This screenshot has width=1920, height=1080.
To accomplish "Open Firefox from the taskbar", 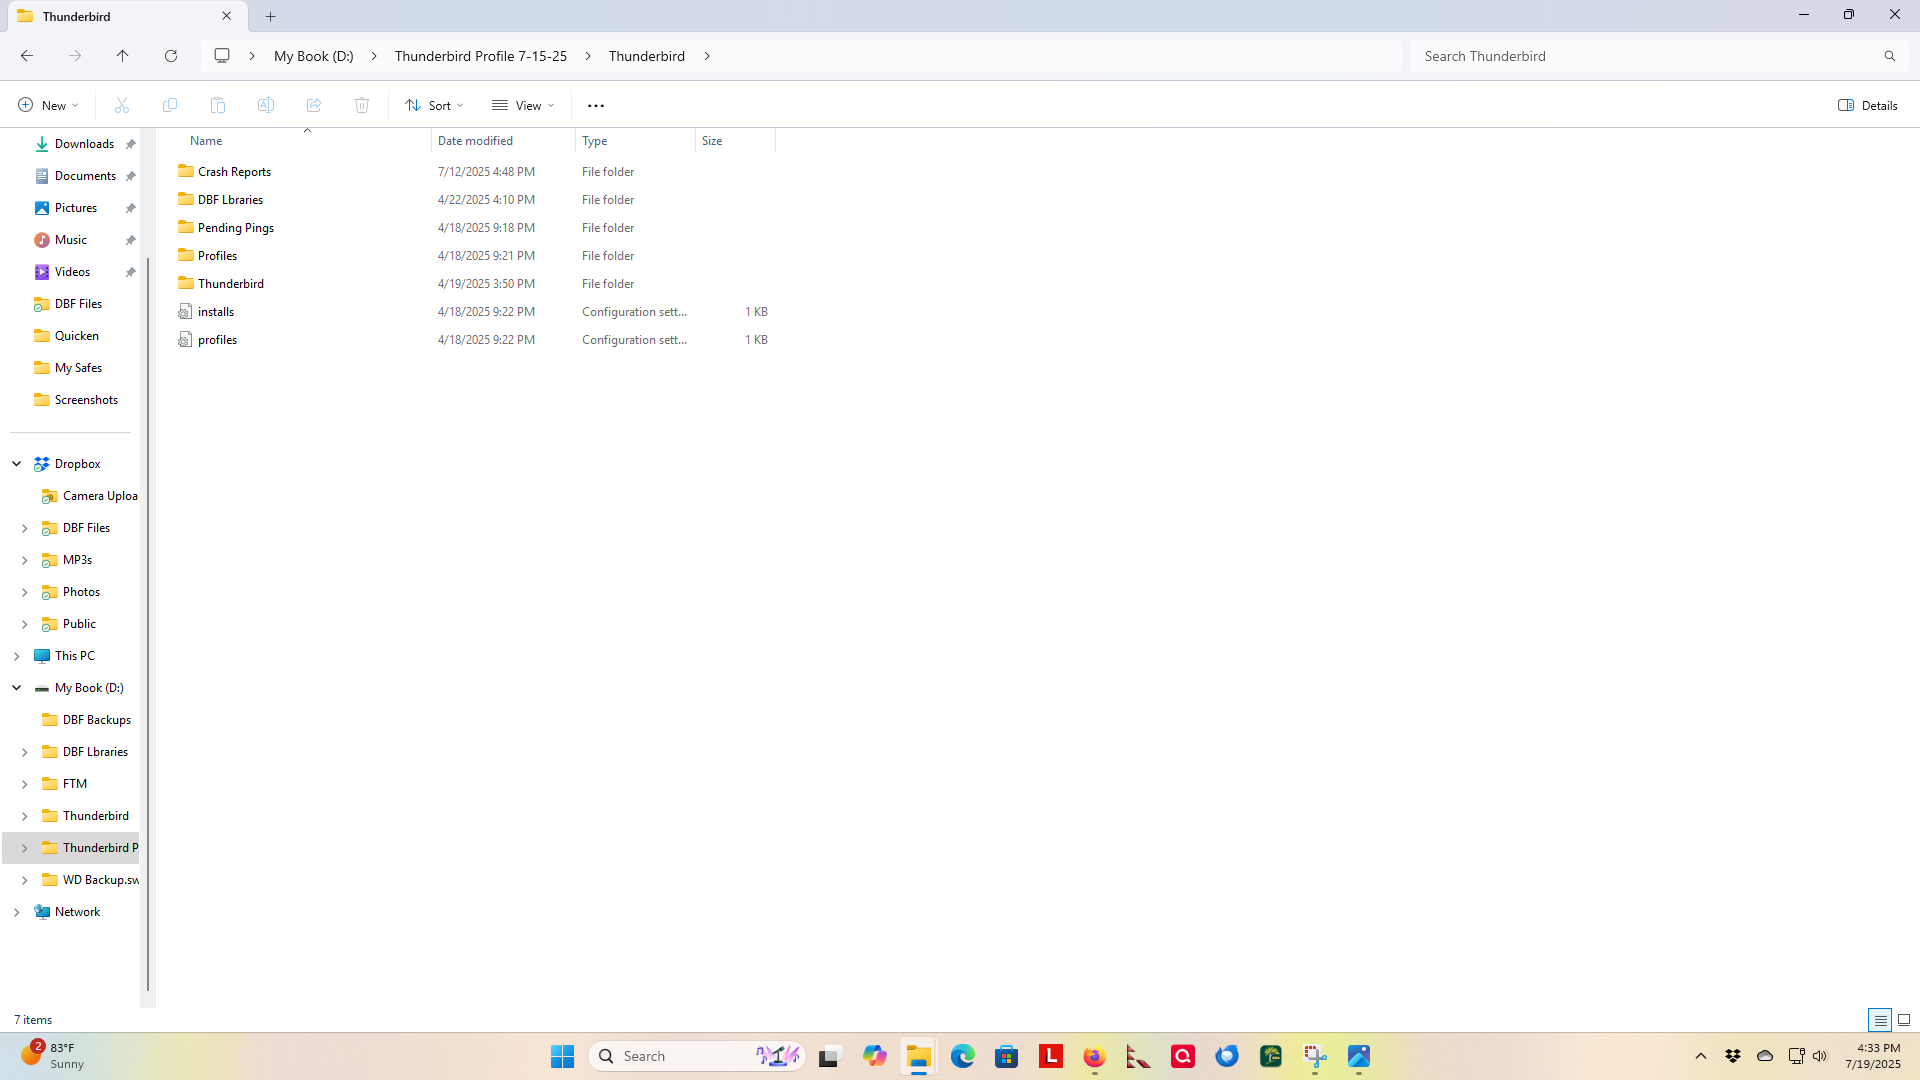I will [x=1095, y=1056].
